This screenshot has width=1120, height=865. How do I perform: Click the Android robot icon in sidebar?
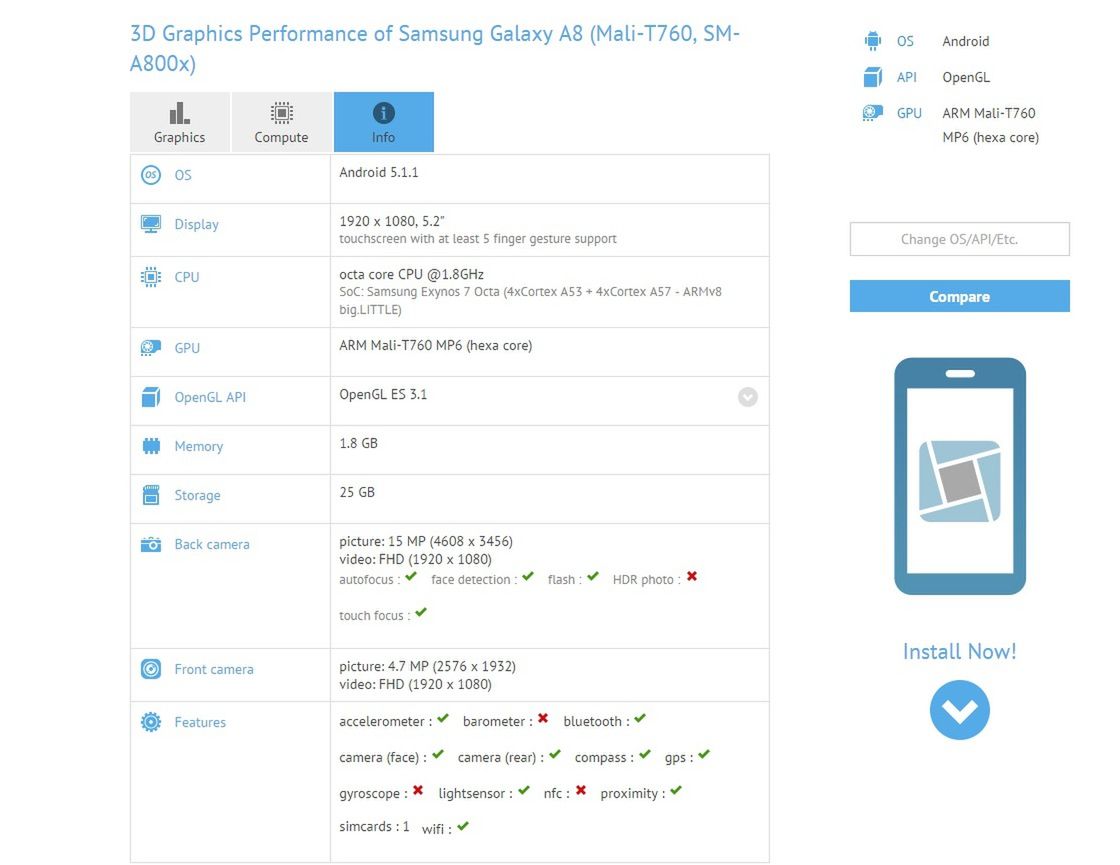[x=873, y=41]
